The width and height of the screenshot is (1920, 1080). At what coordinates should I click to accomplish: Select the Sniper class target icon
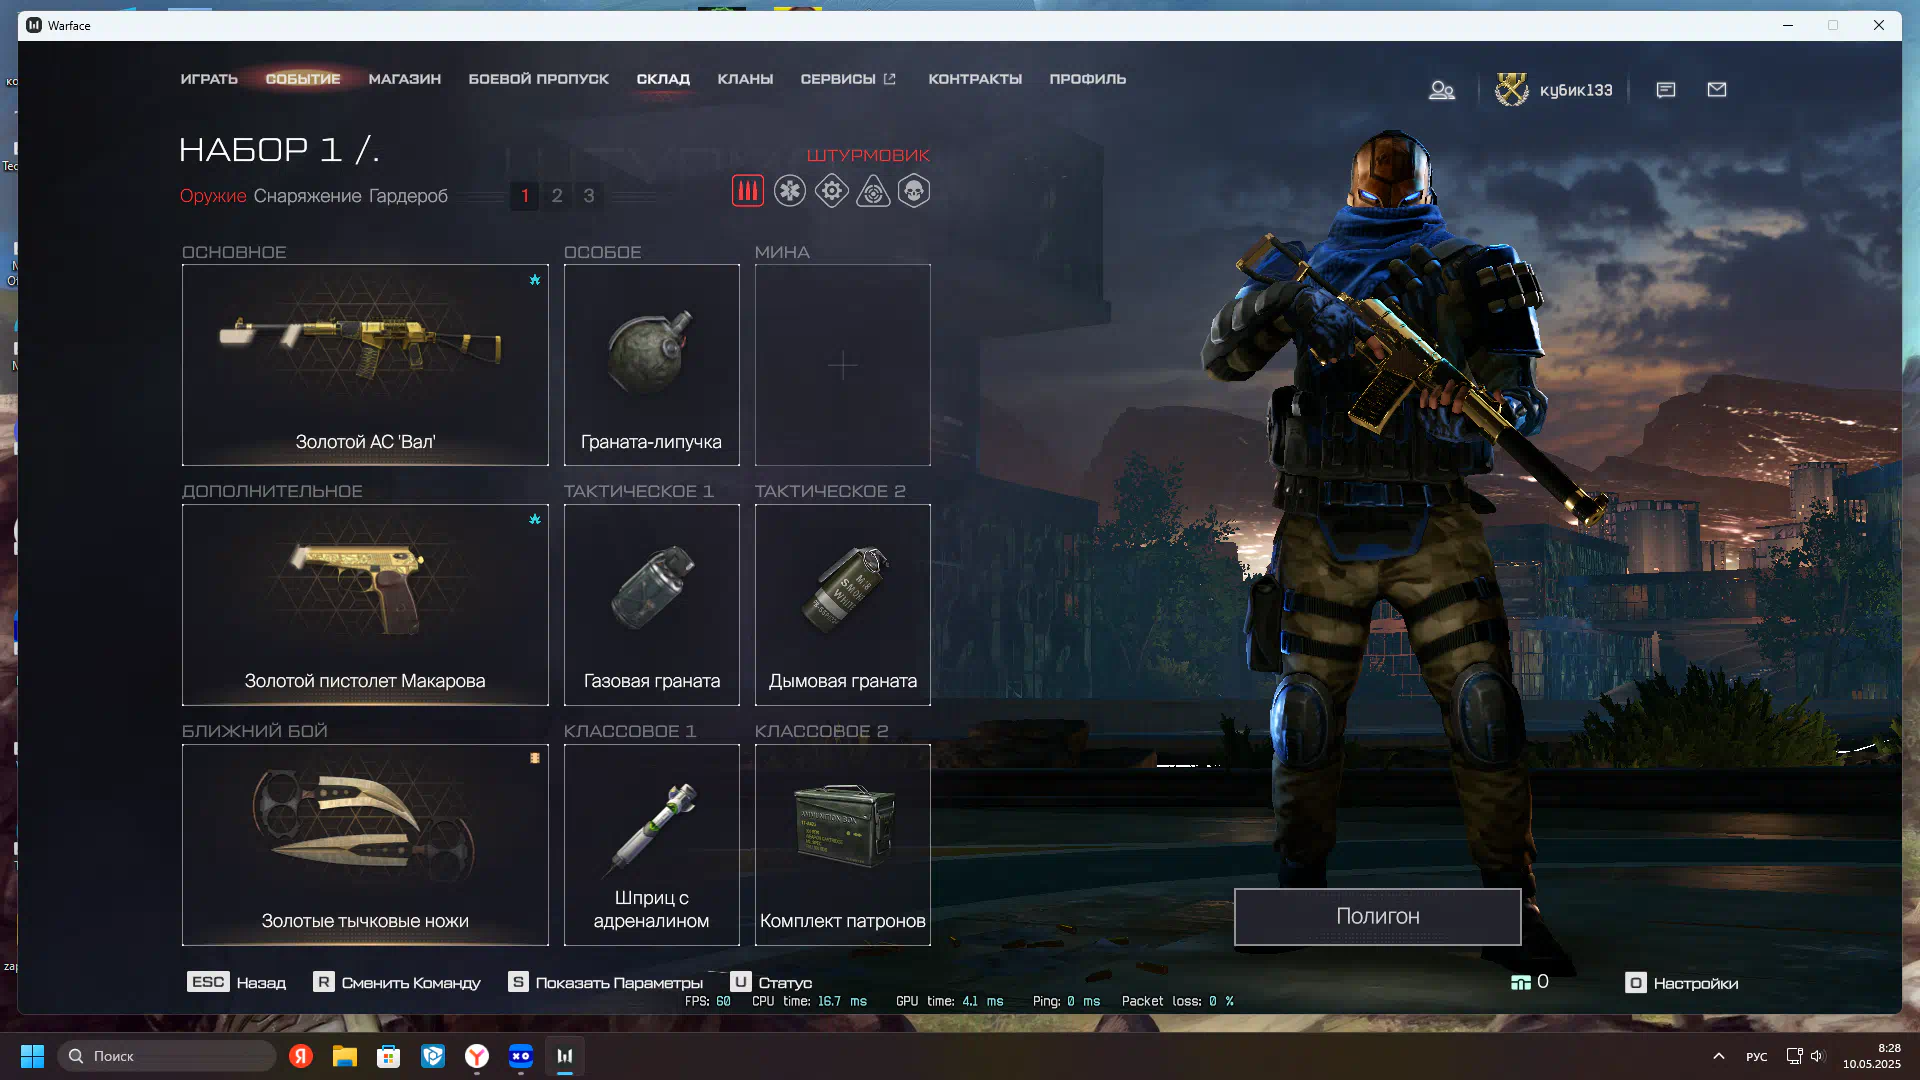pyautogui.click(x=873, y=191)
